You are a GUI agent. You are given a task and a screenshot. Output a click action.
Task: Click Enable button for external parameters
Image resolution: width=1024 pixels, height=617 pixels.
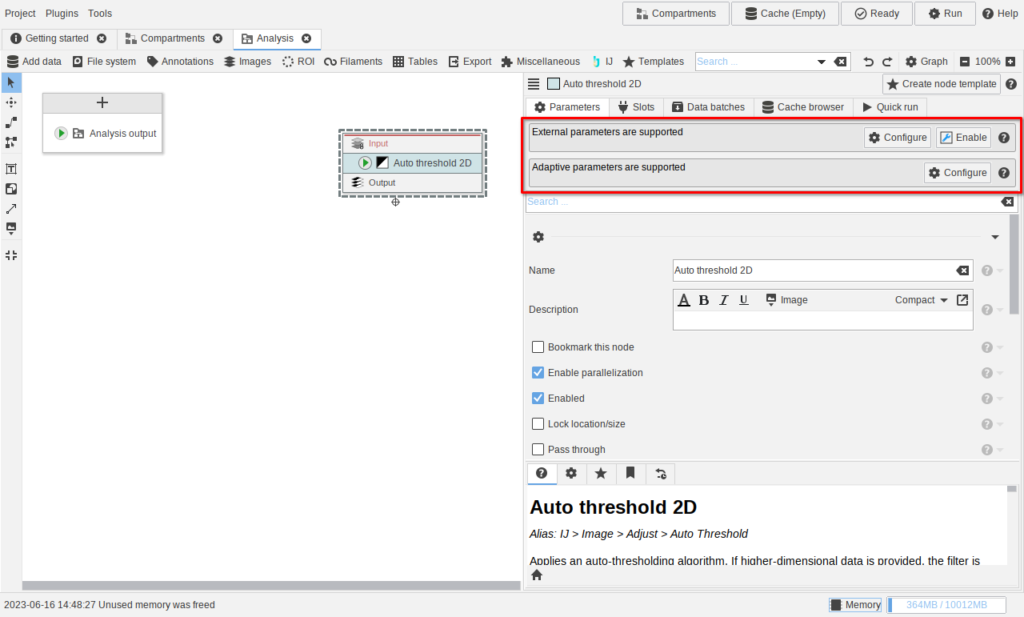click(963, 138)
